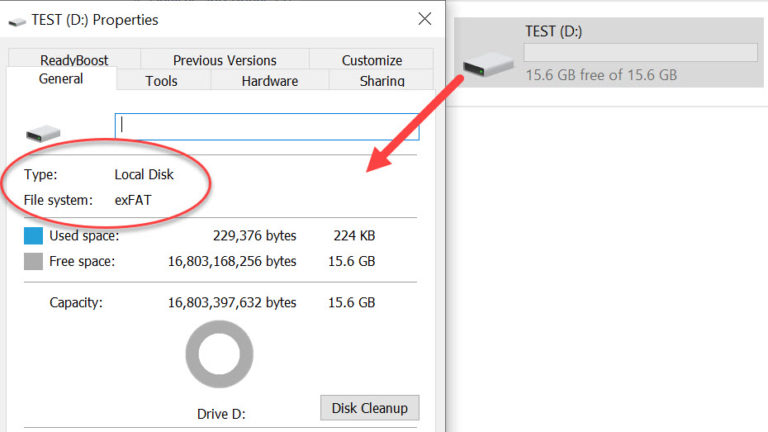
Task: Click the capacity donut chart
Action: click(219, 353)
